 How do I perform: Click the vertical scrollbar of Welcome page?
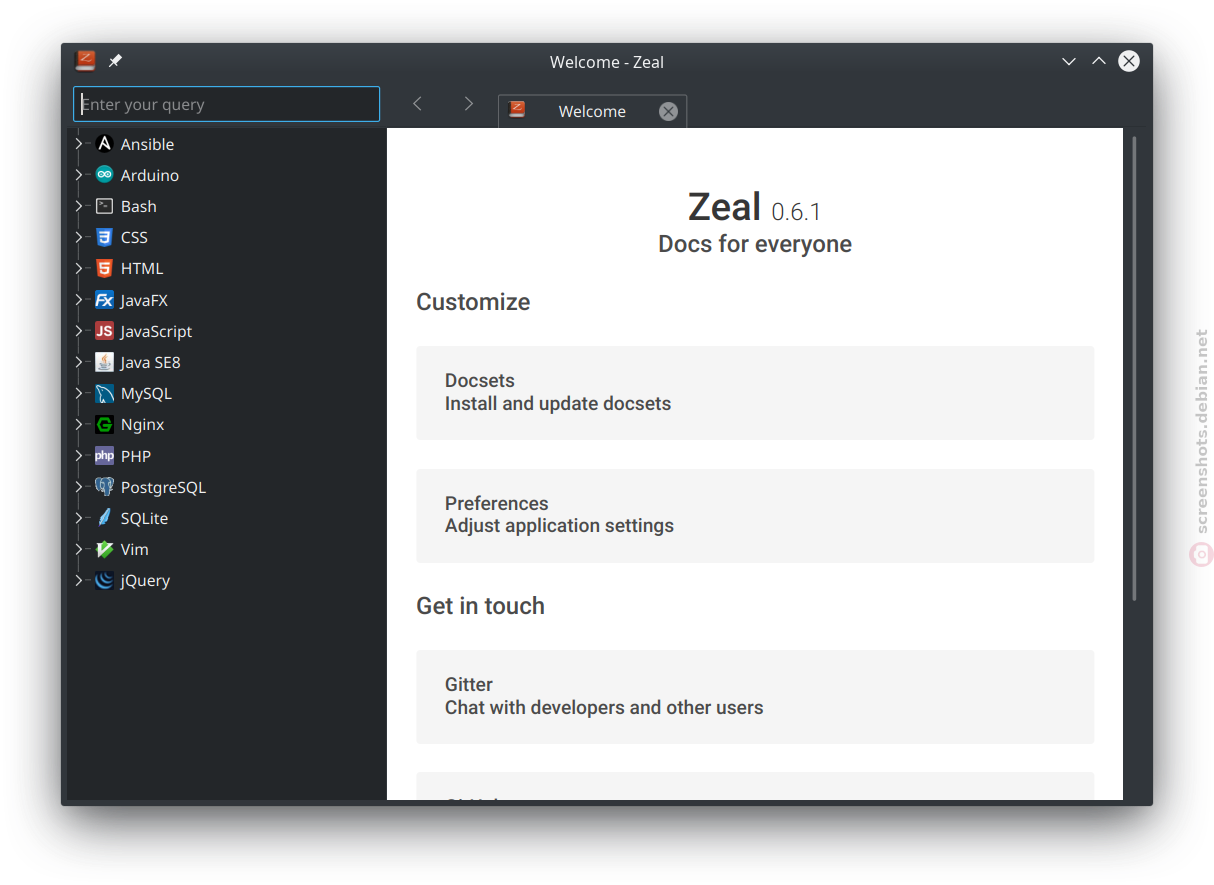click(x=1134, y=368)
